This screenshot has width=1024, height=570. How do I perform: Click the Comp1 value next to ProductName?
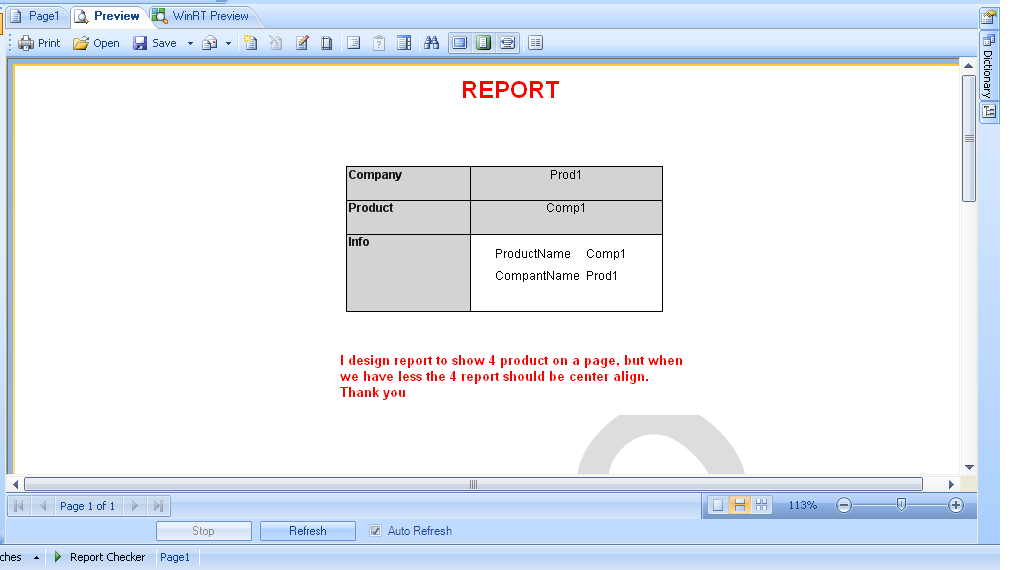pyautogui.click(x=606, y=254)
